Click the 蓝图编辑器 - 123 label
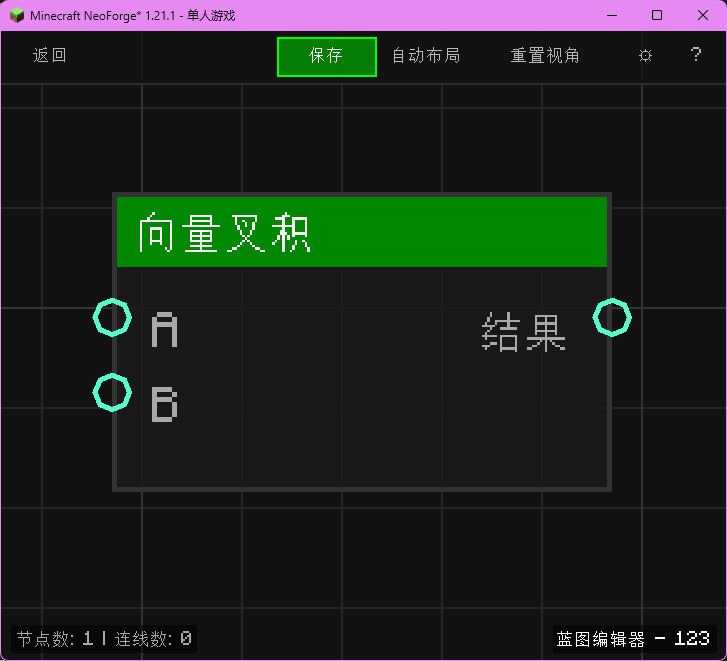 (x=633, y=639)
